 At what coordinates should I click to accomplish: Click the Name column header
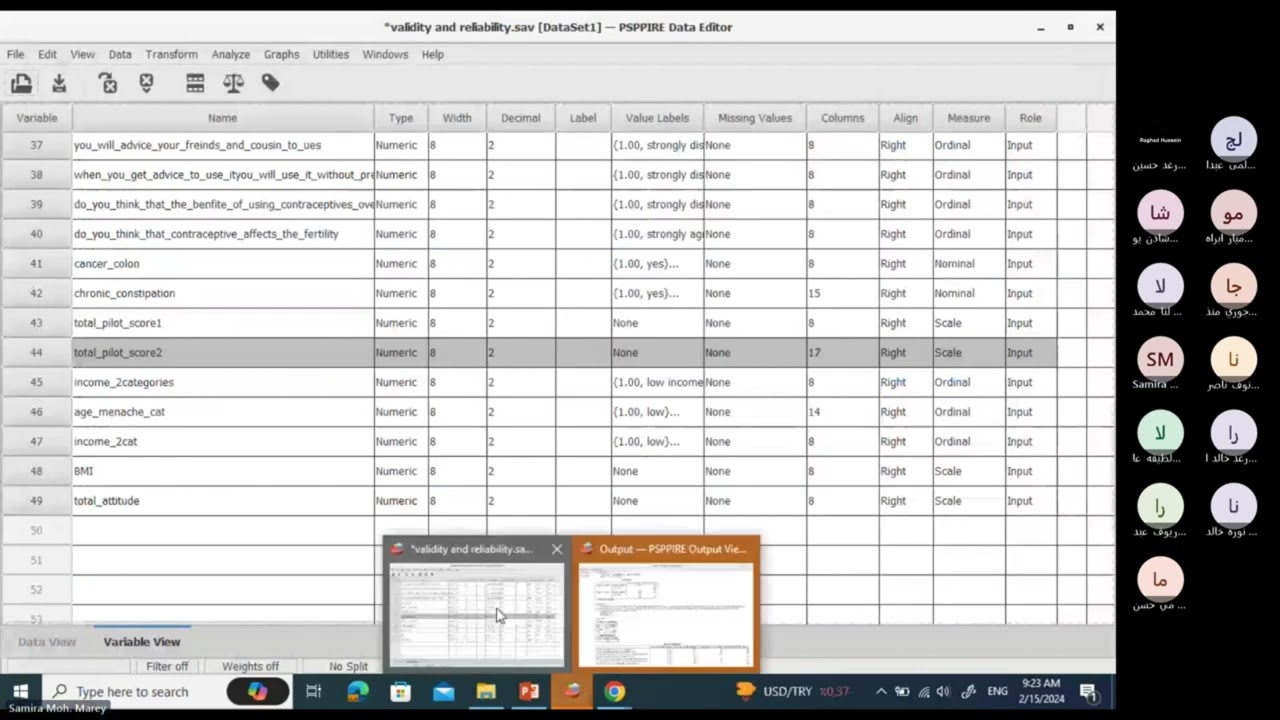(x=223, y=118)
